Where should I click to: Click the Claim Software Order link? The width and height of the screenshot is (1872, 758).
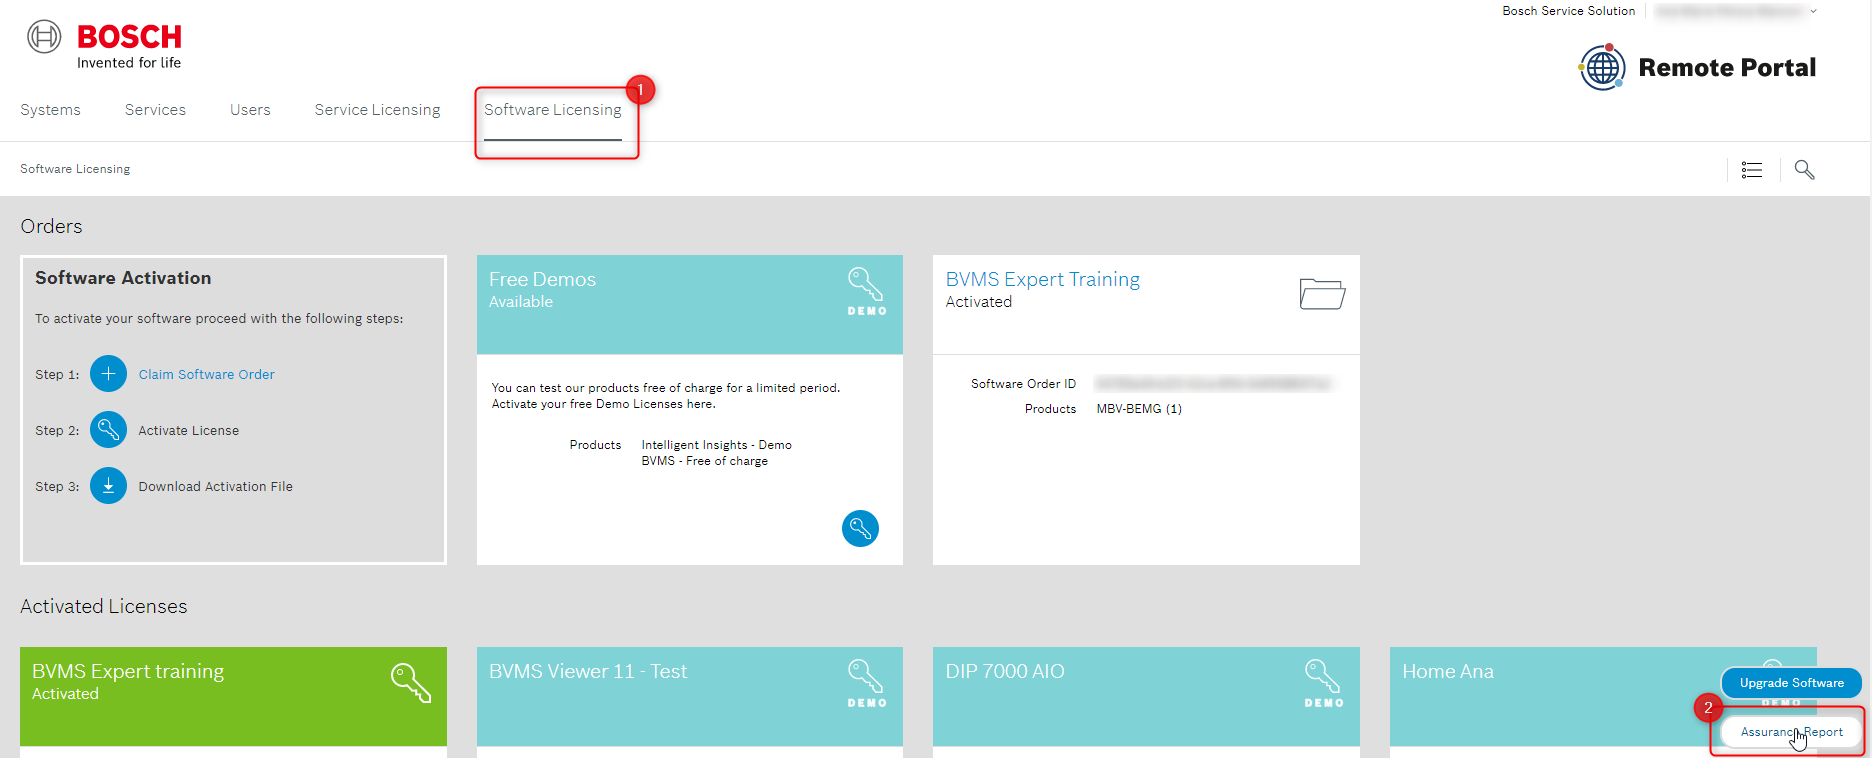click(206, 374)
